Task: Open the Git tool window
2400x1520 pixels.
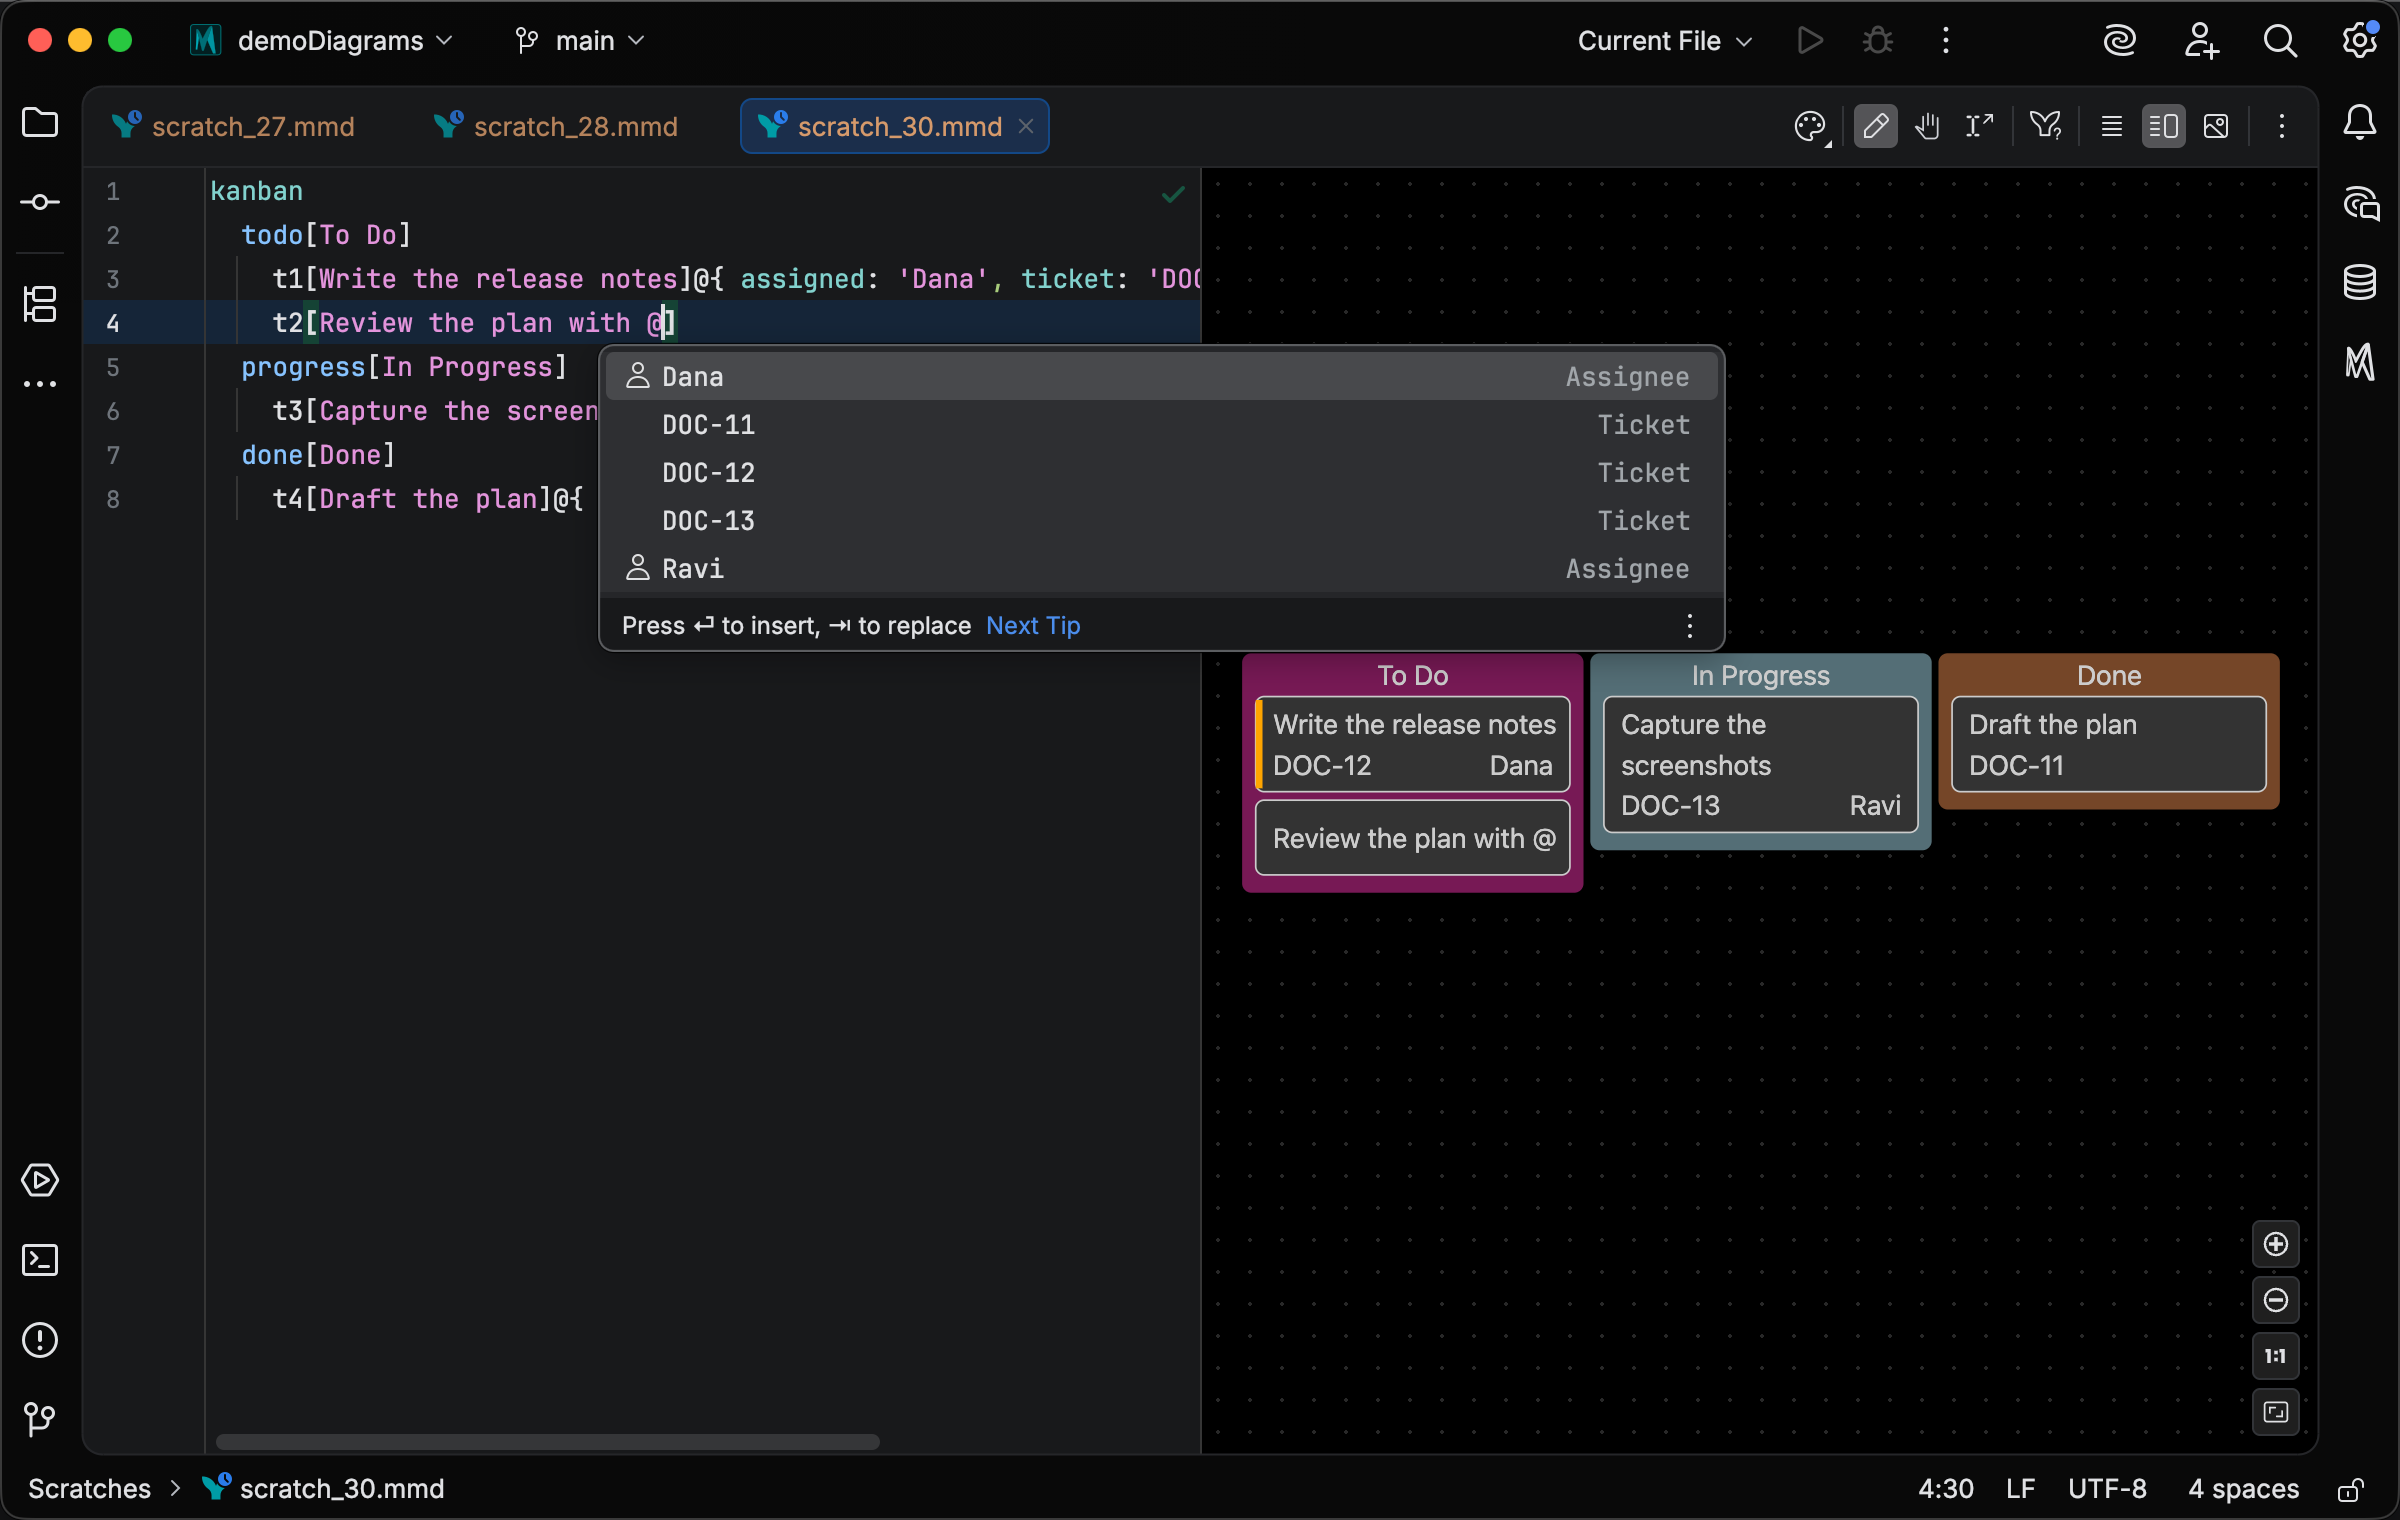Action: tap(40, 1418)
